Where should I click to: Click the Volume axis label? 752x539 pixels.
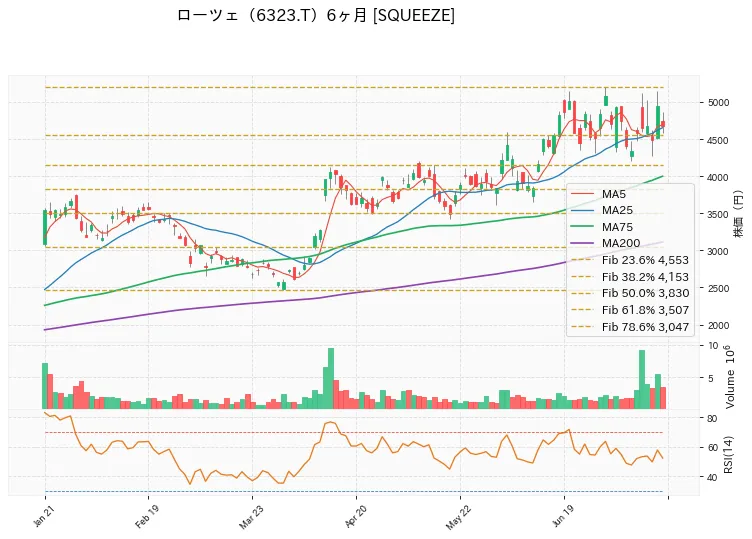click(x=730, y=377)
